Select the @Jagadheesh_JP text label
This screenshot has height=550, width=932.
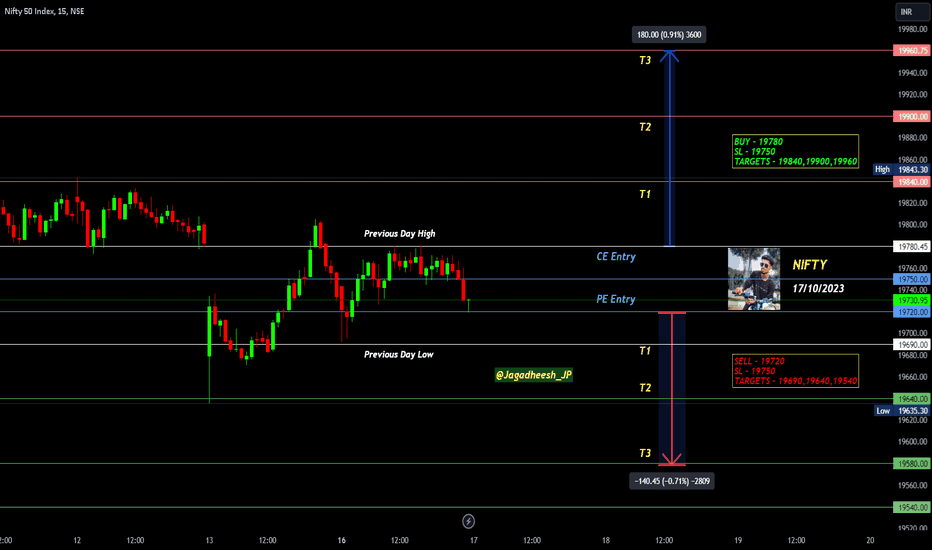pyautogui.click(x=534, y=375)
